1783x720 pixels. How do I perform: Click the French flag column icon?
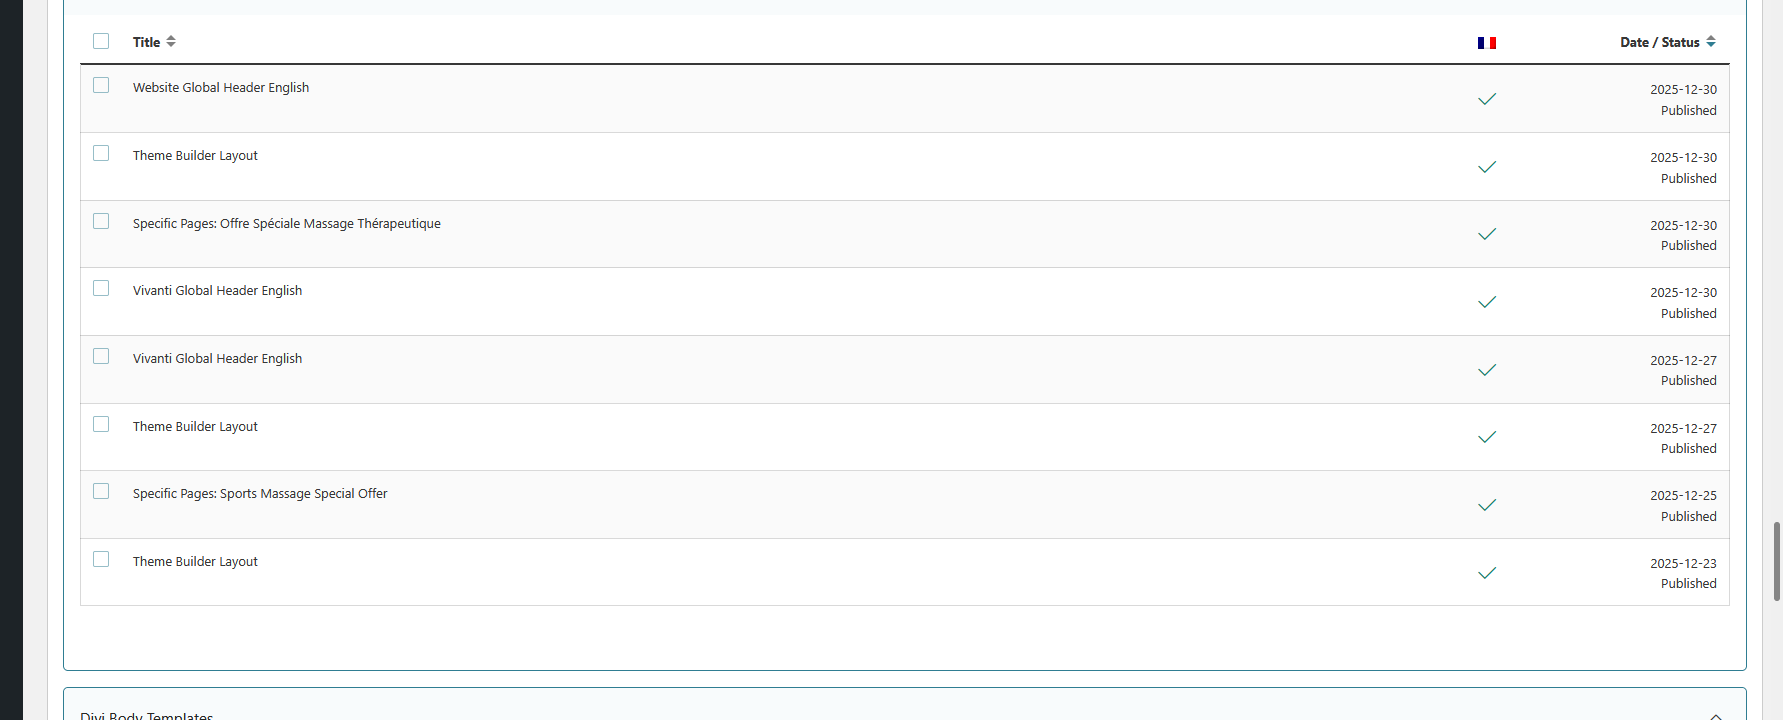point(1487,43)
